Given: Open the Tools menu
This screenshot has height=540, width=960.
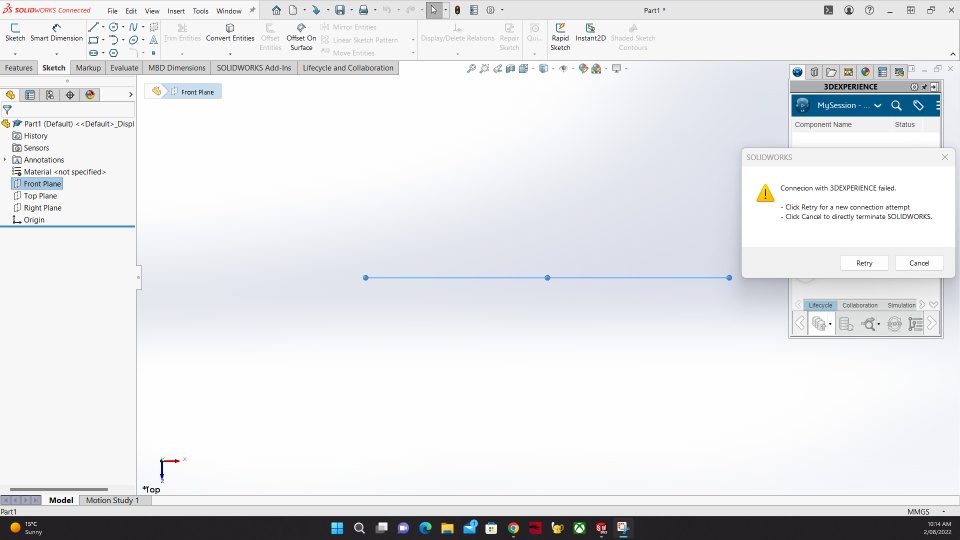Looking at the screenshot, I should coord(200,11).
